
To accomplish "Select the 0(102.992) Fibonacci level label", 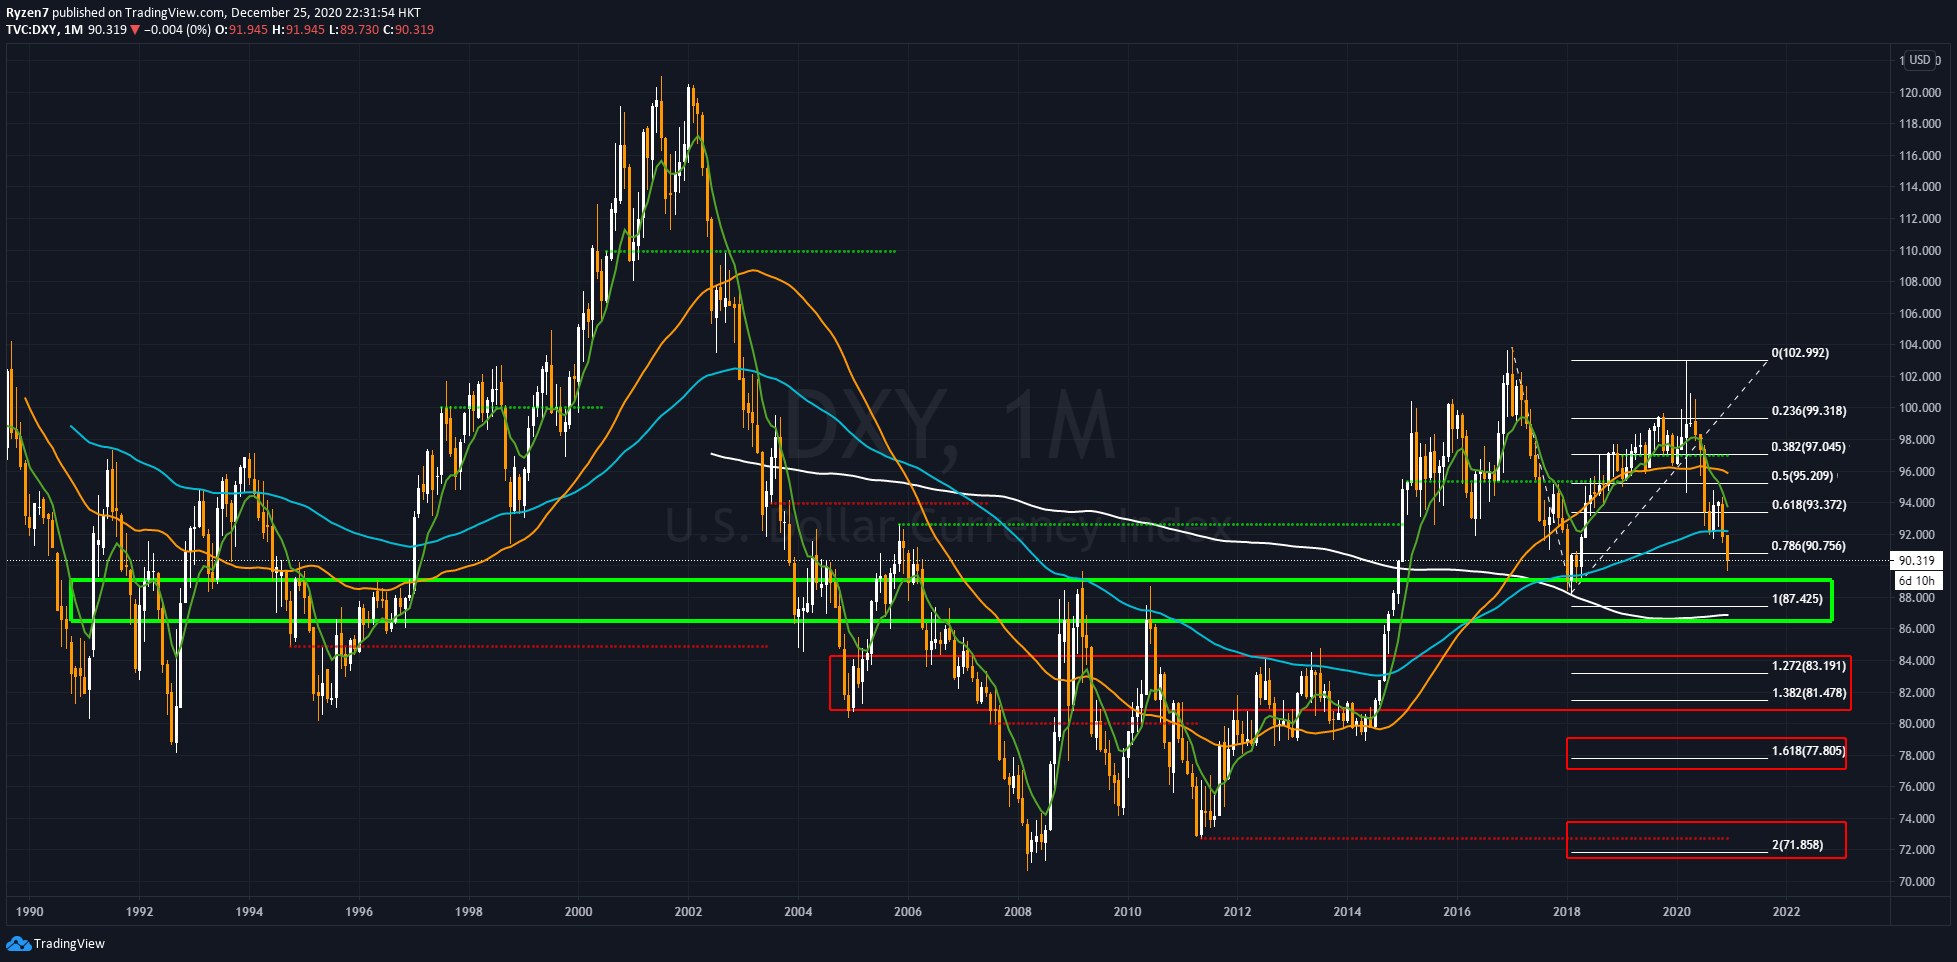I will click(1800, 353).
